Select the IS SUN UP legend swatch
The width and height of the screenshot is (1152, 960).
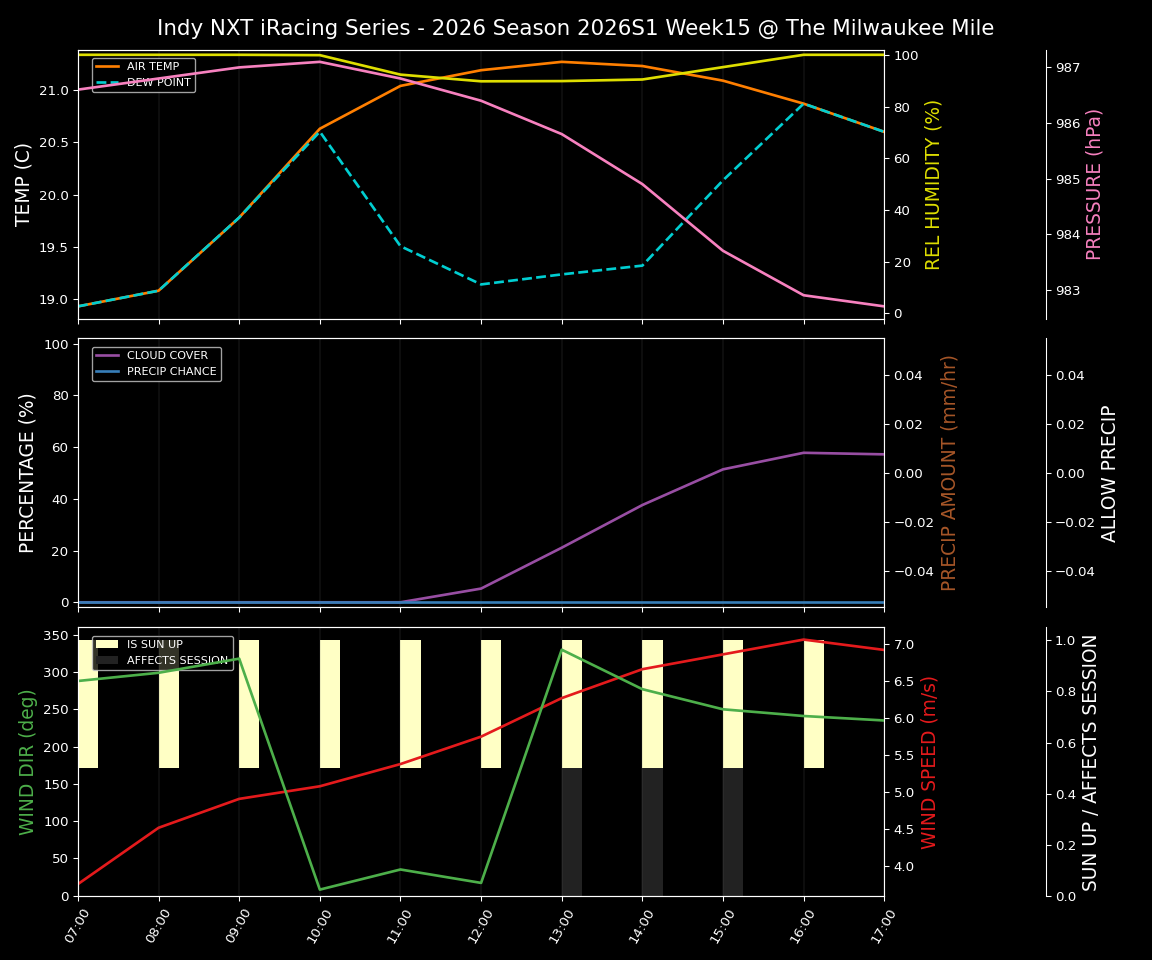click(107, 643)
